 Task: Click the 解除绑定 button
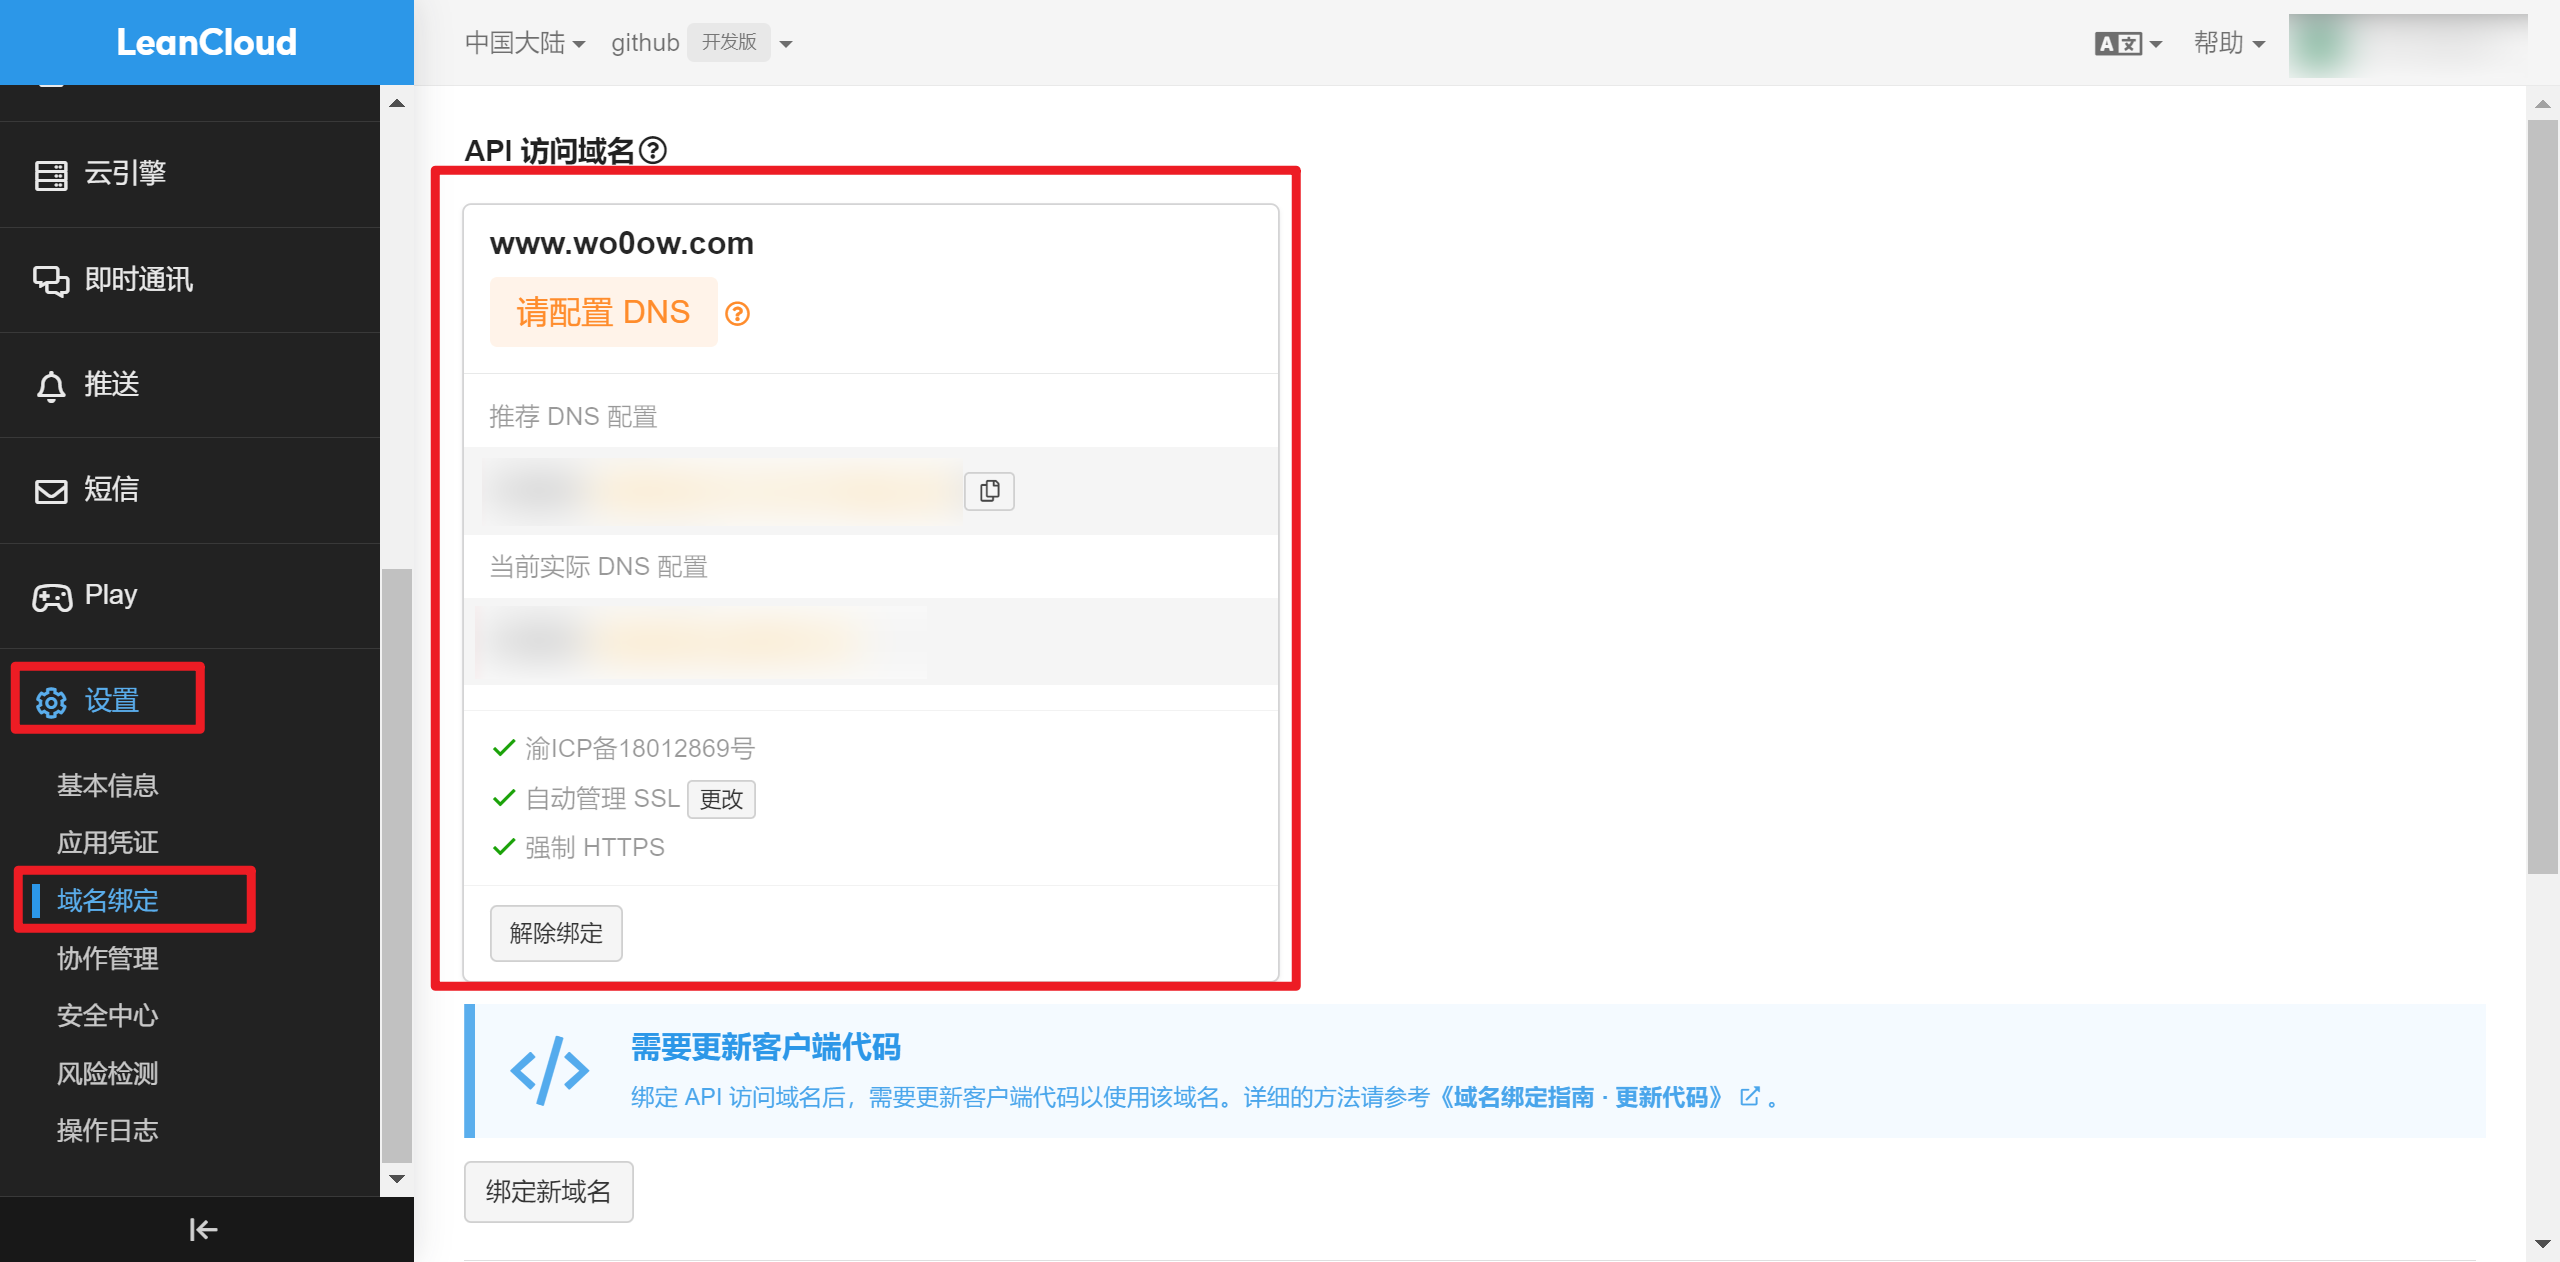(556, 933)
